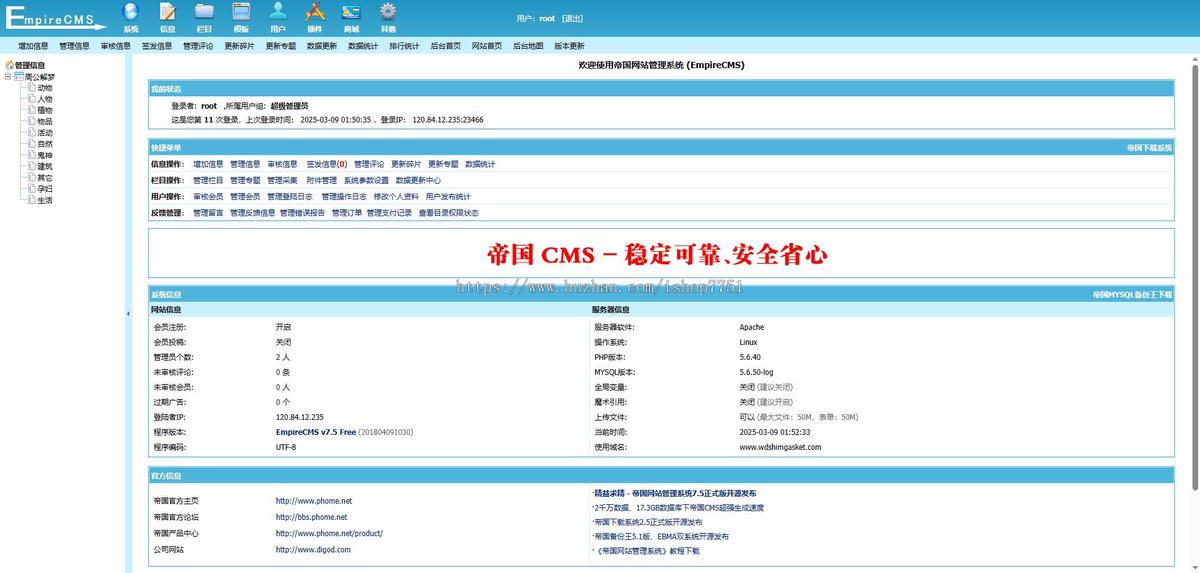Open 数据更新中心 in quick menu
This screenshot has height=573, width=1200.
(x=418, y=180)
